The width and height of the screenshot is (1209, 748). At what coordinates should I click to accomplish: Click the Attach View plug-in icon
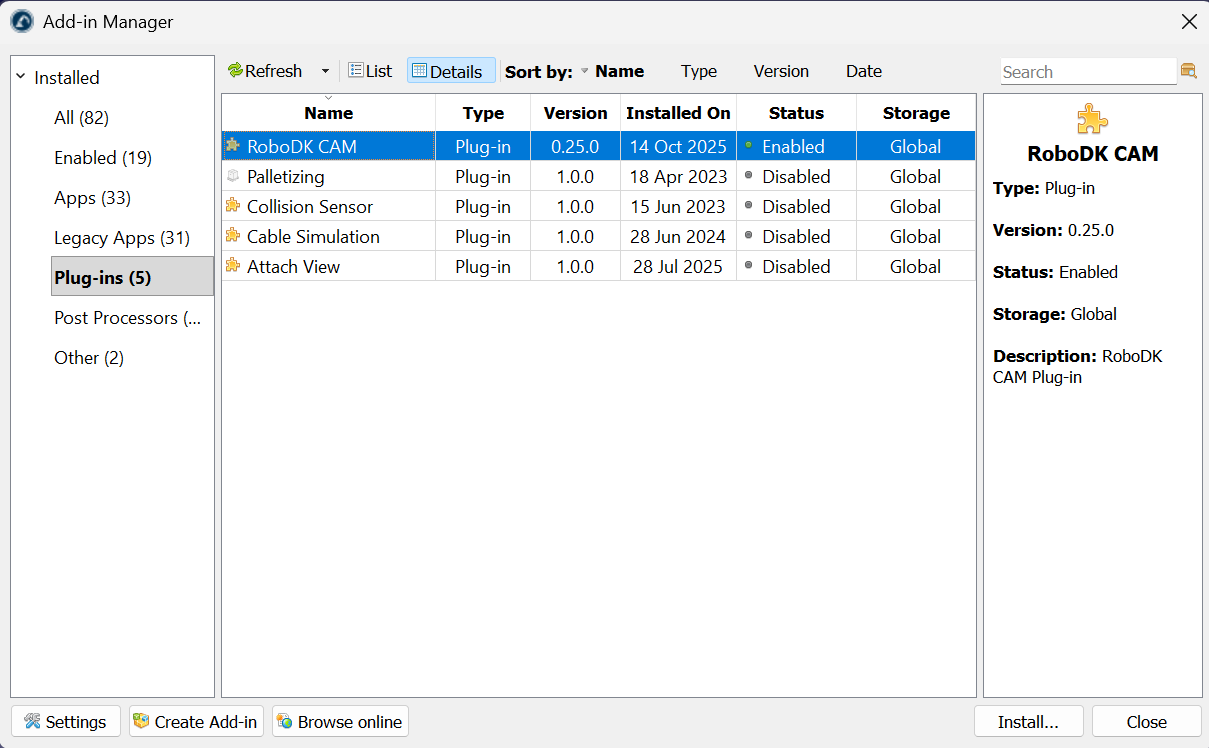(x=233, y=266)
